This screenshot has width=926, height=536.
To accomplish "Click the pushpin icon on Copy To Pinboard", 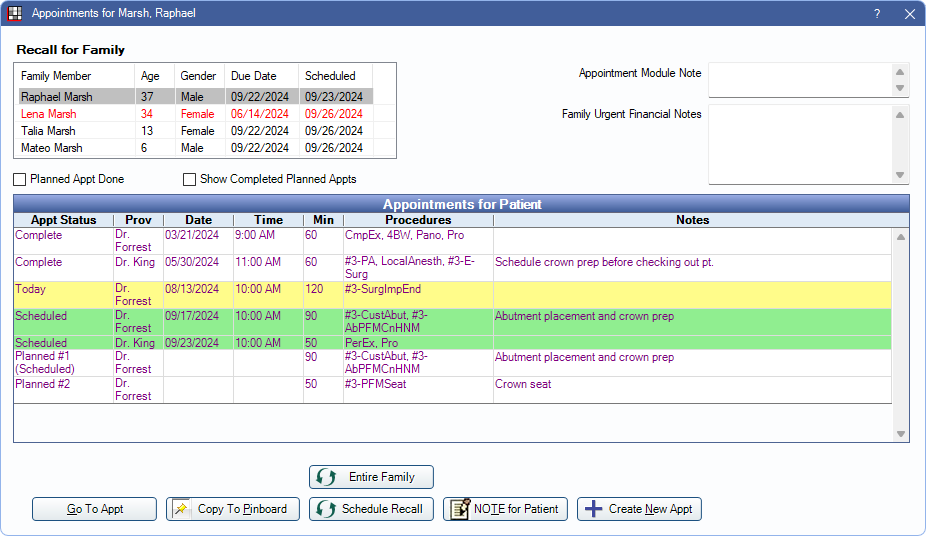I will [181, 509].
